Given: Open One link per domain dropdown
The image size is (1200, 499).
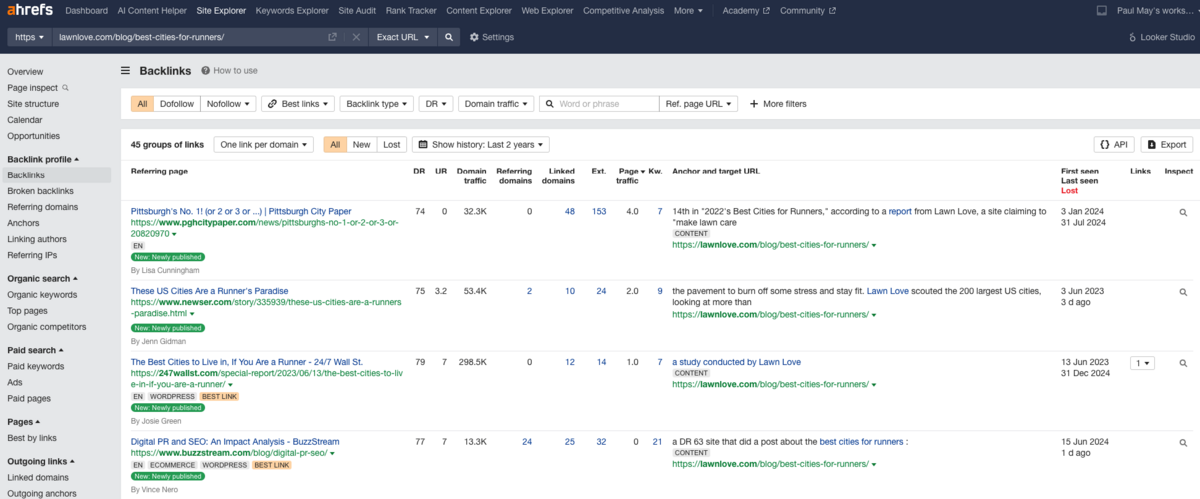Looking at the screenshot, I should tap(263, 144).
